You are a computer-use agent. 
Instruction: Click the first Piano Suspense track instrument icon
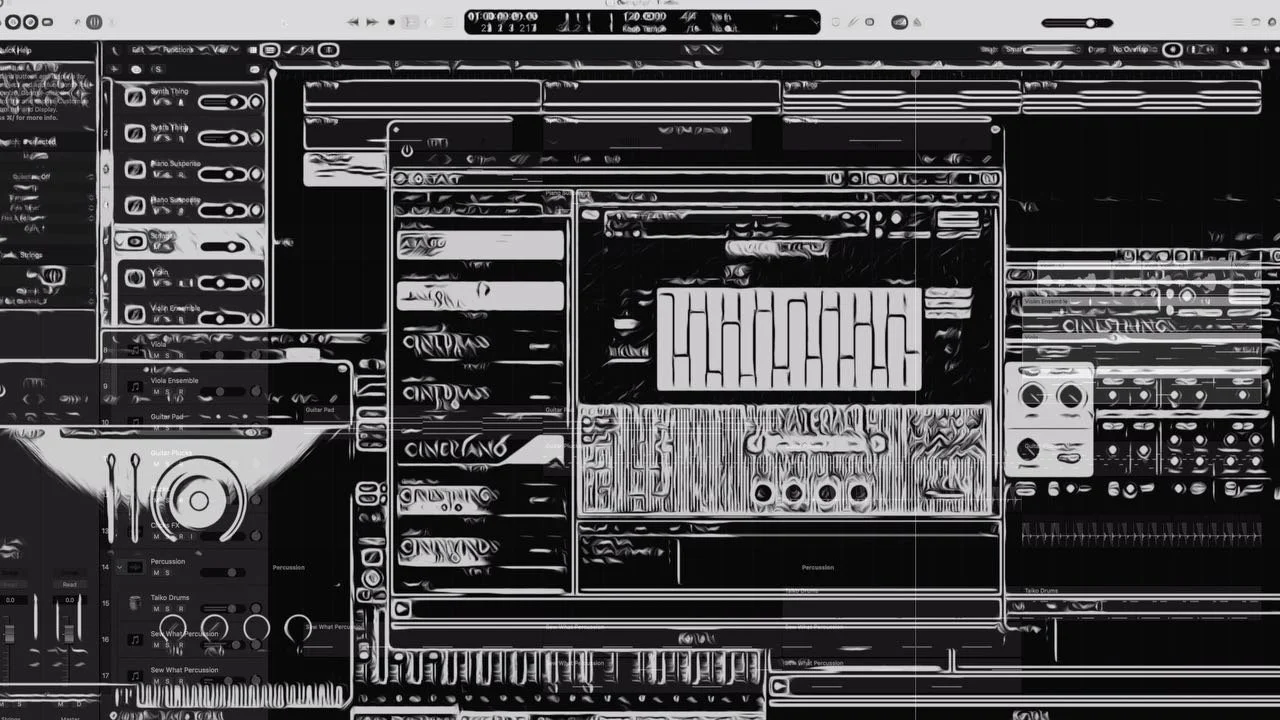coord(135,170)
